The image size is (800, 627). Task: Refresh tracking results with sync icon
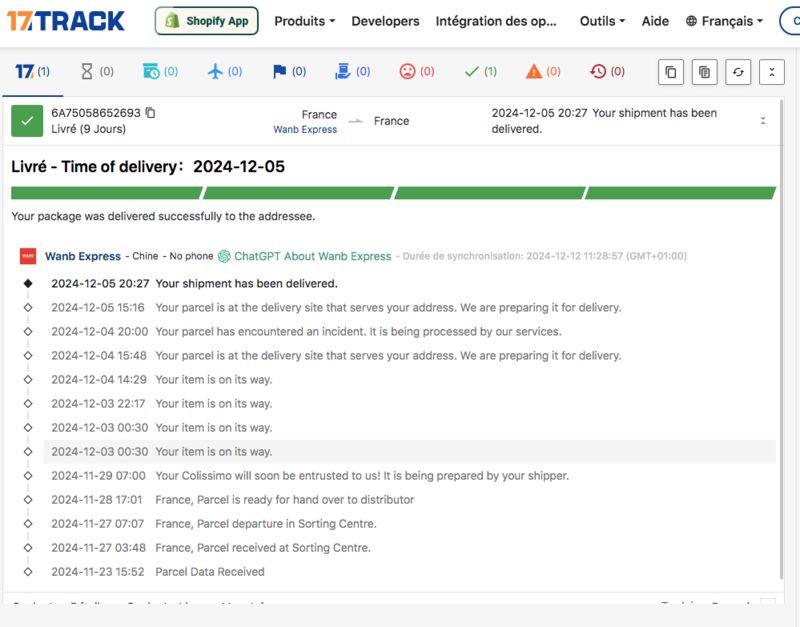click(x=738, y=72)
